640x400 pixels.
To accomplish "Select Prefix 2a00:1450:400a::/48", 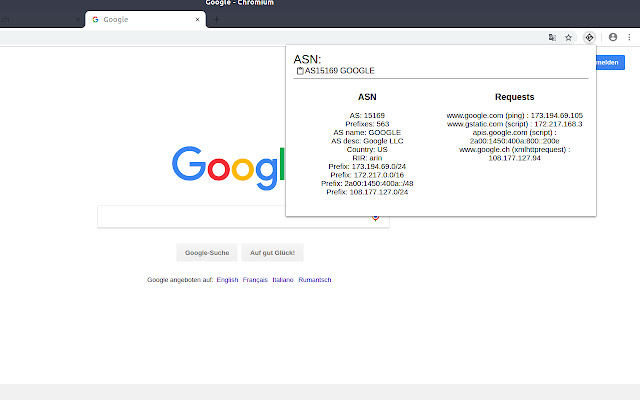I will 367,184.
